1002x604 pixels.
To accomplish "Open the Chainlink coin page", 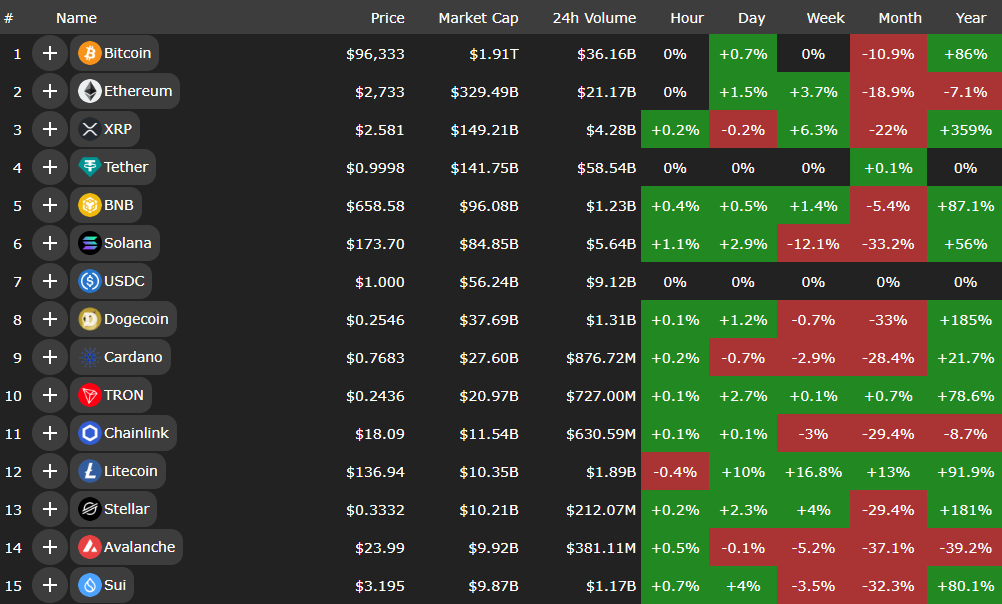I will coord(136,433).
